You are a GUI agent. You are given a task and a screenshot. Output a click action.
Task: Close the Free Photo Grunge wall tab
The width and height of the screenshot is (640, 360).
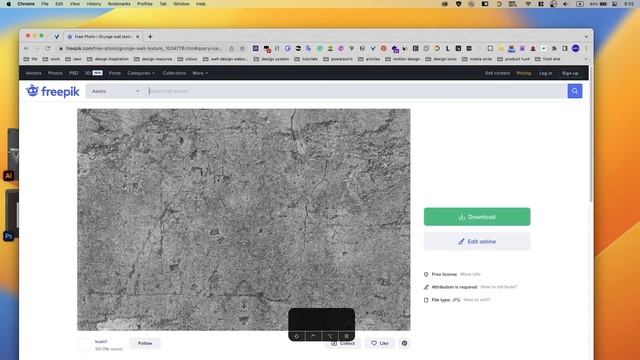pos(138,37)
